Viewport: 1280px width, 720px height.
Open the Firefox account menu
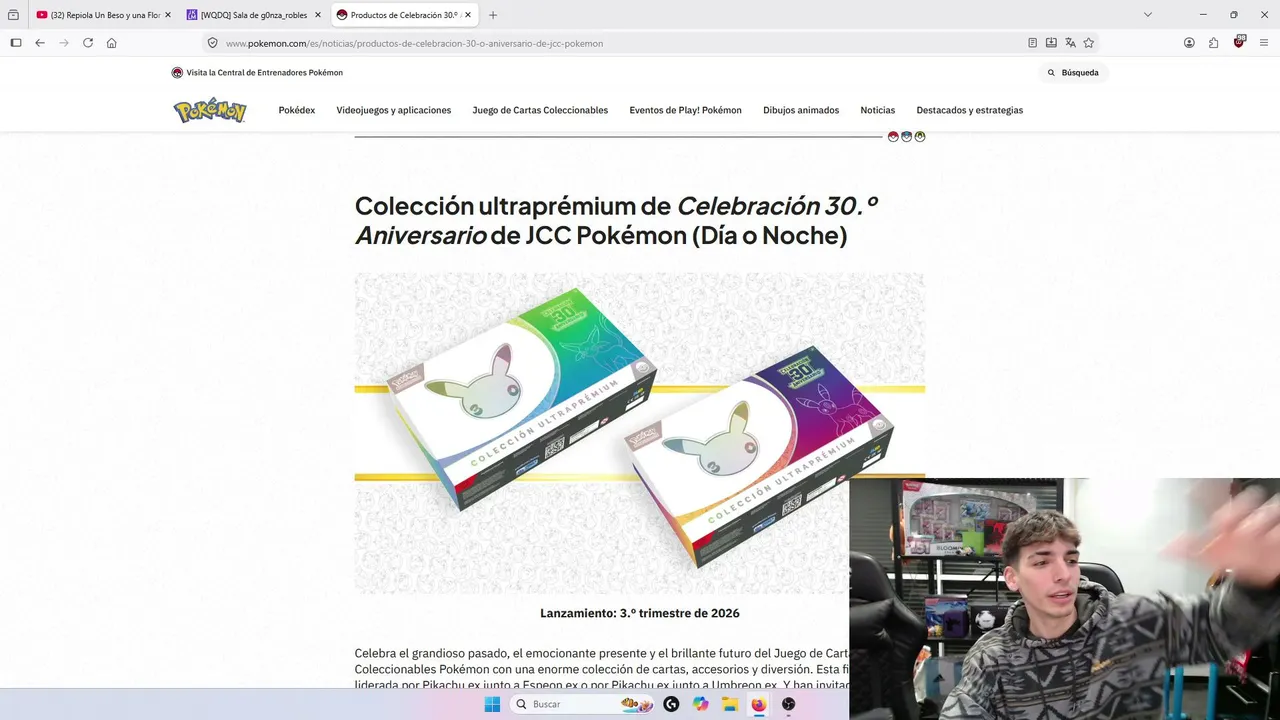1189,43
